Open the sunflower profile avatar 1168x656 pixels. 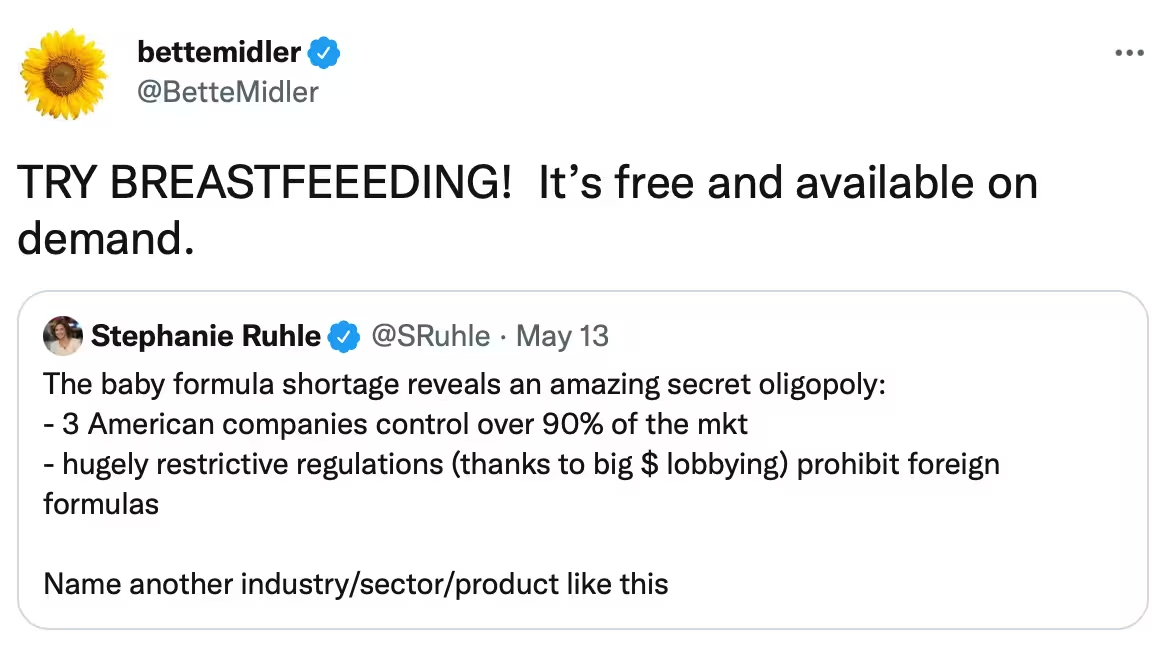pos(63,74)
